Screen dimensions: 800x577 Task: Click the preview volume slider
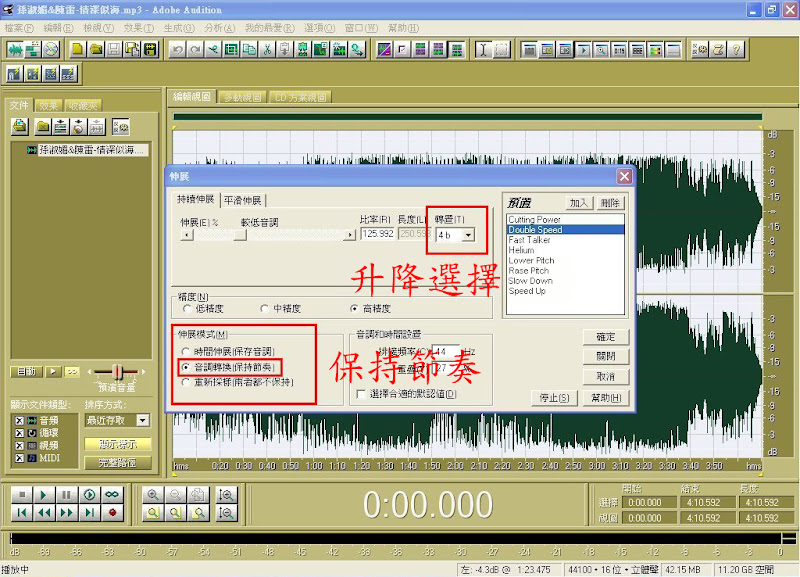(117, 371)
